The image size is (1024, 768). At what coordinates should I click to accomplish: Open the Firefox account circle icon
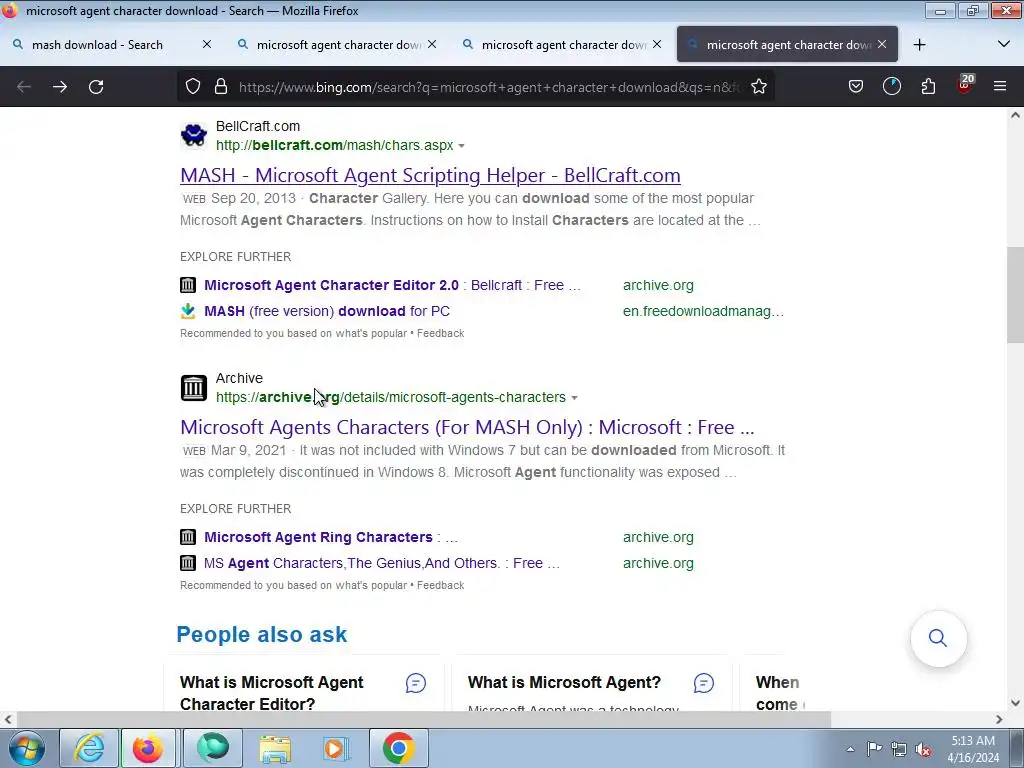coord(891,87)
